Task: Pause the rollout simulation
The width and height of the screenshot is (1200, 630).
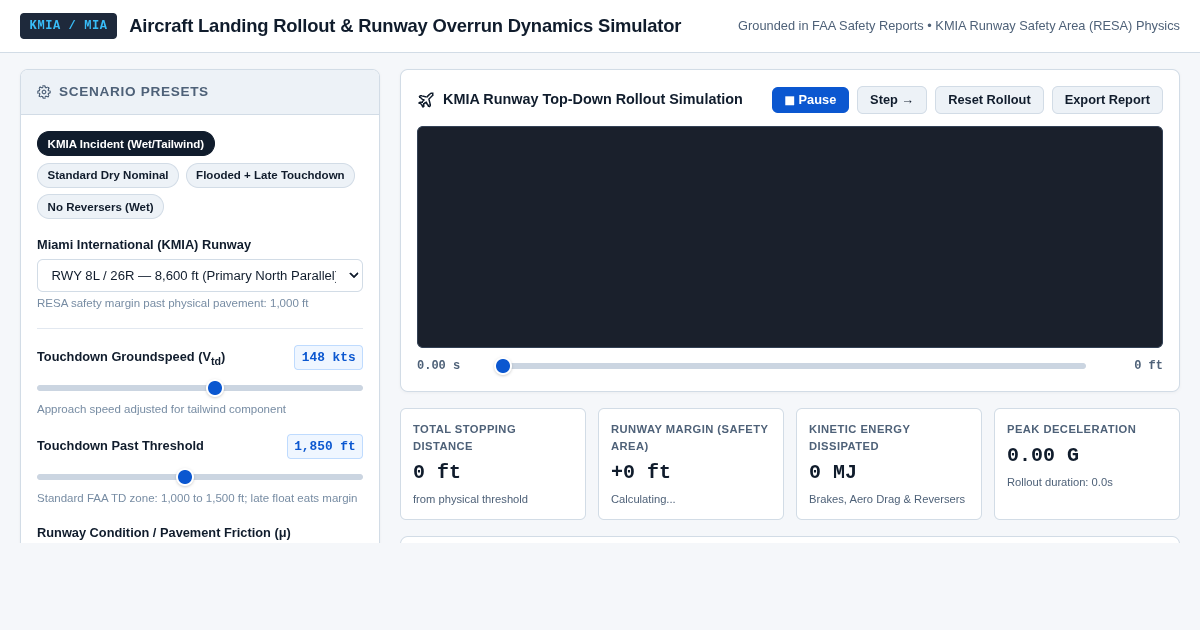Action: point(810,100)
